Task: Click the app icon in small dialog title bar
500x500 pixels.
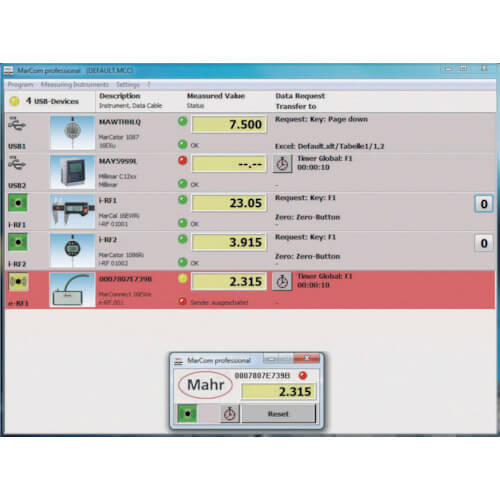Action: [x=179, y=361]
